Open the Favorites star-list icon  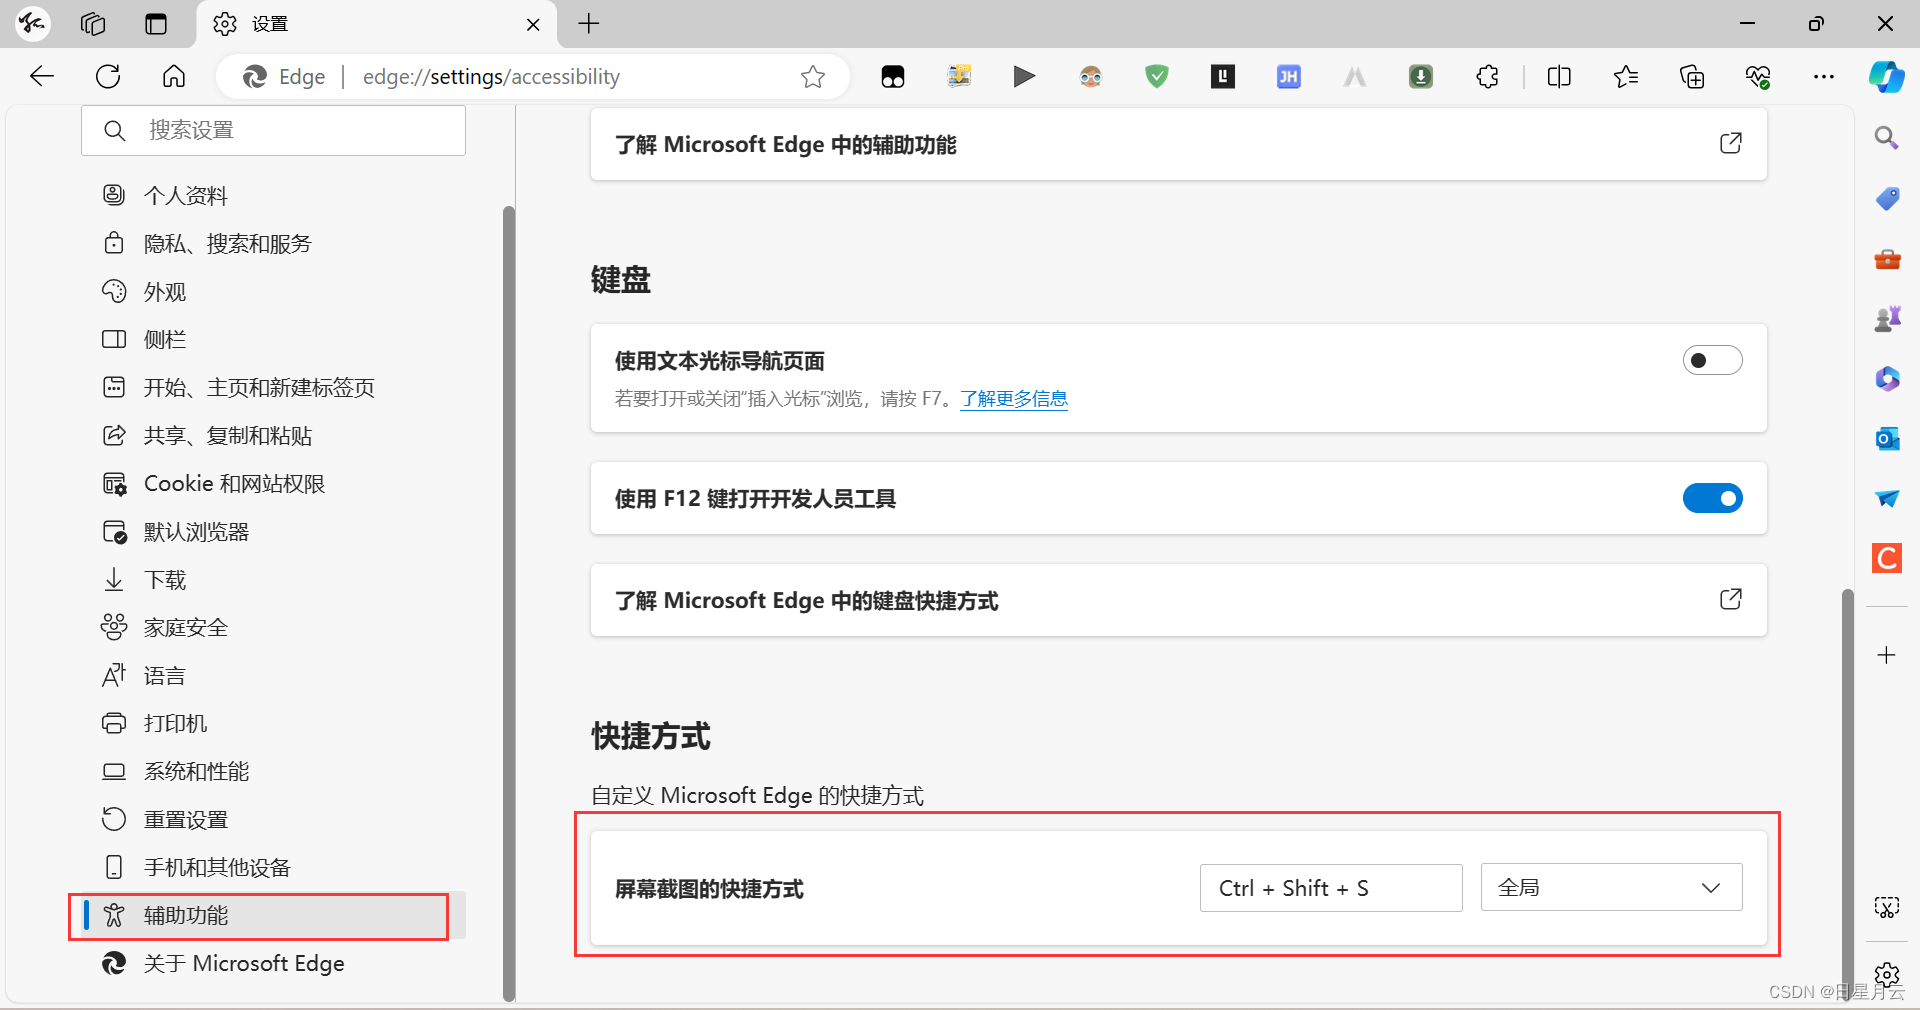[x=1625, y=77]
